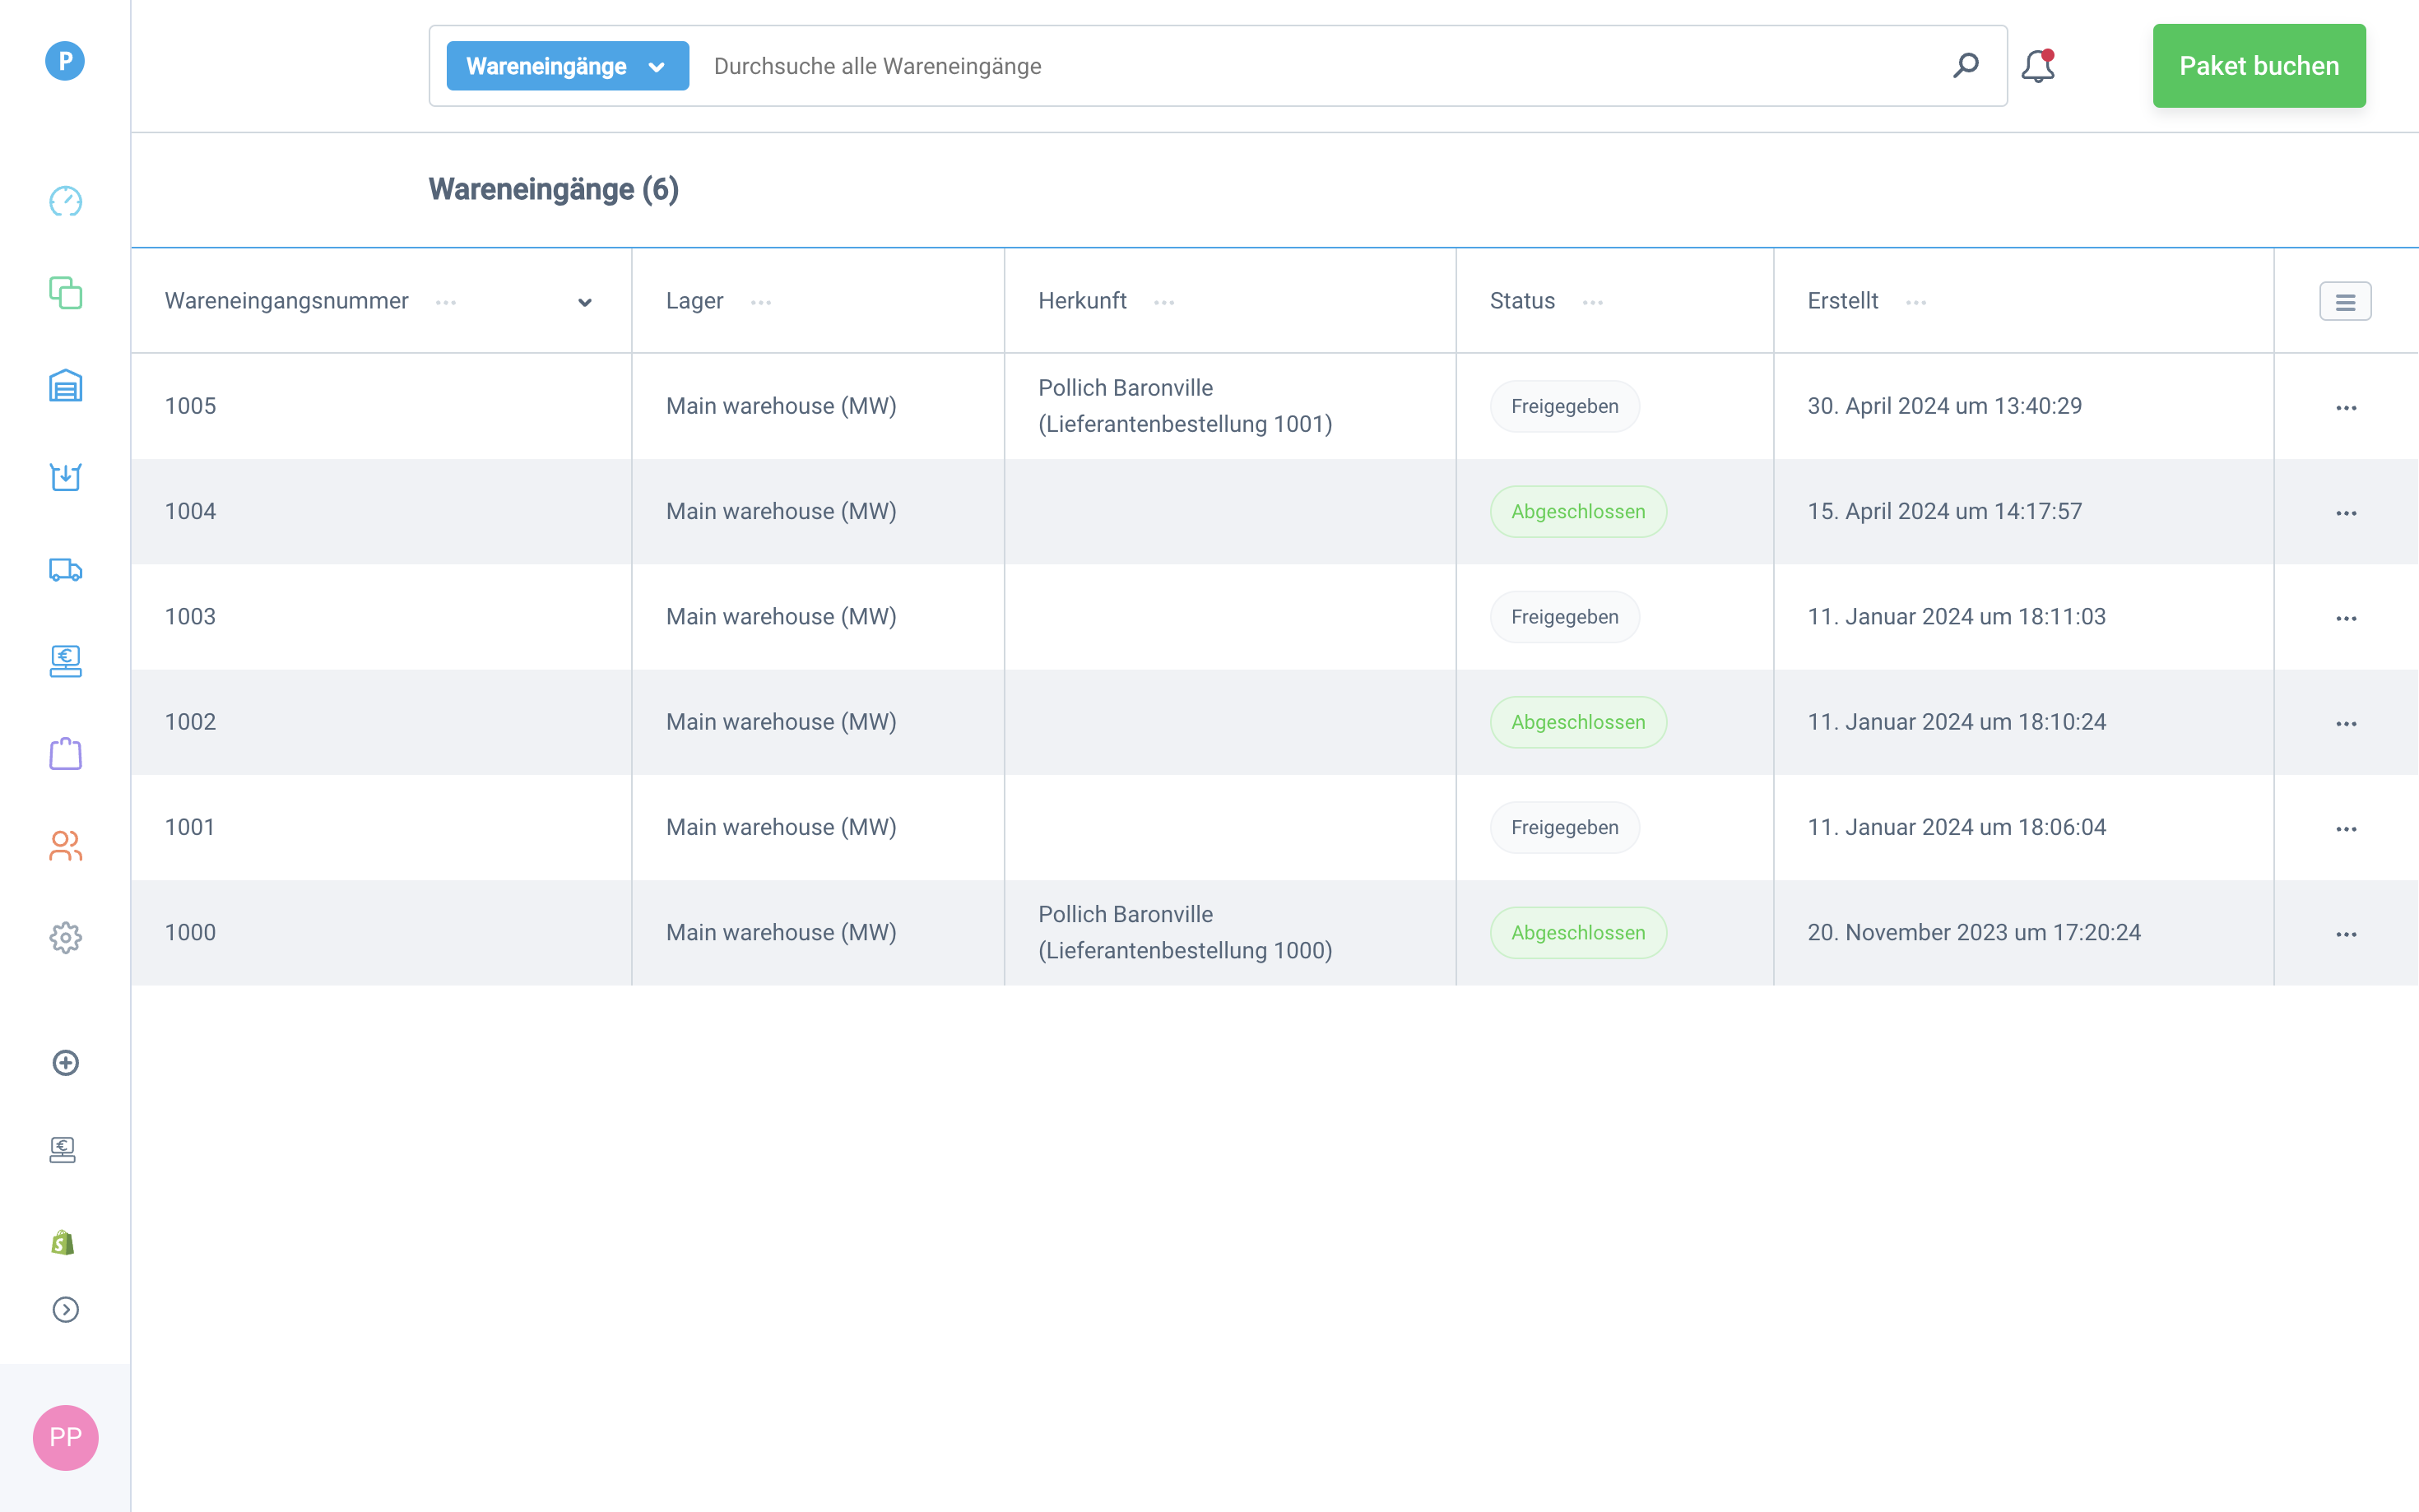This screenshot has width=2419, height=1512.
Task: Click the delivery truck sidebar icon
Action: click(x=65, y=570)
